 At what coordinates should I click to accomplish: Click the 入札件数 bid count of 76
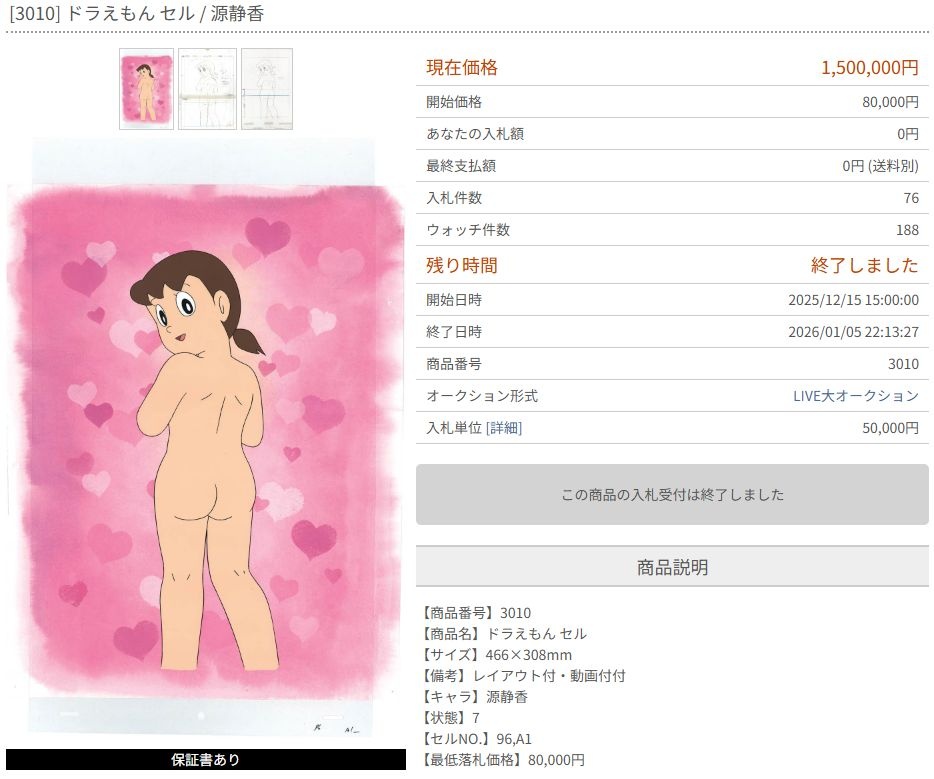point(911,198)
